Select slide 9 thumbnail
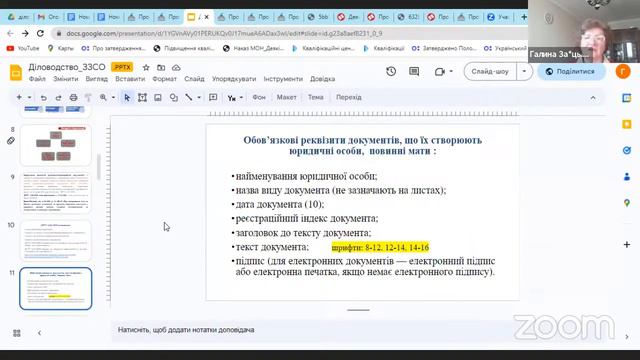Image resolution: width=640 pixels, height=360 pixels. (x=56, y=193)
